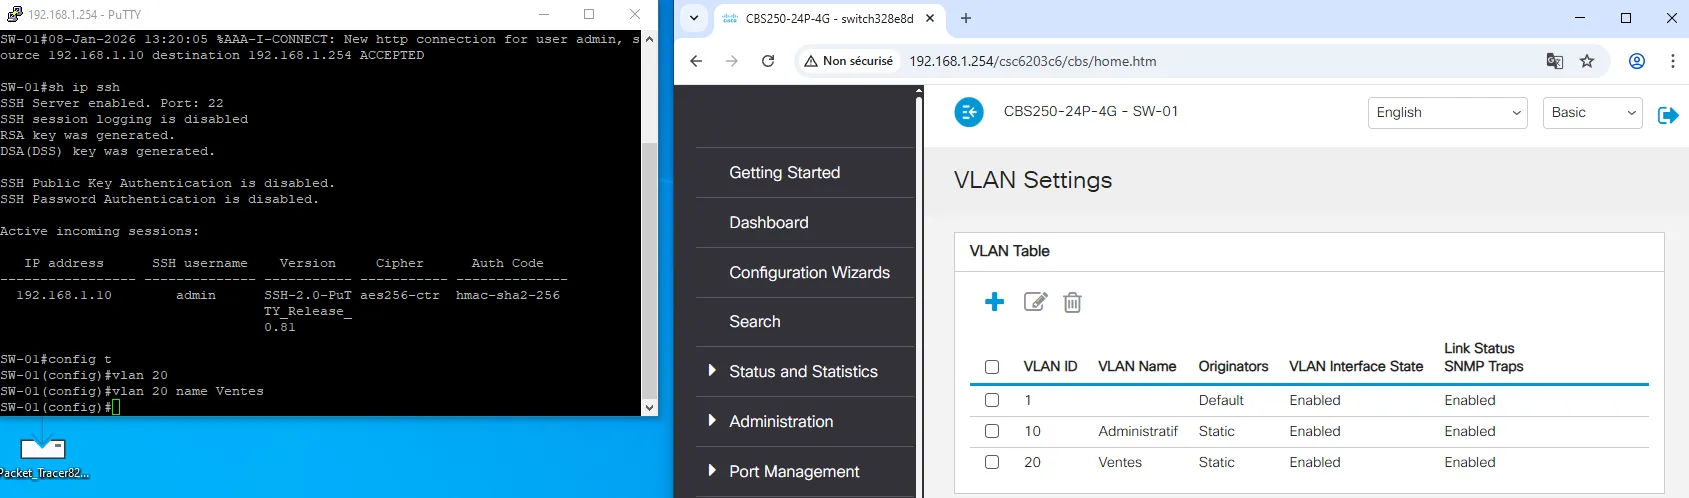1689x498 pixels.
Task: Minimize the PuTTY window
Action: coord(544,14)
